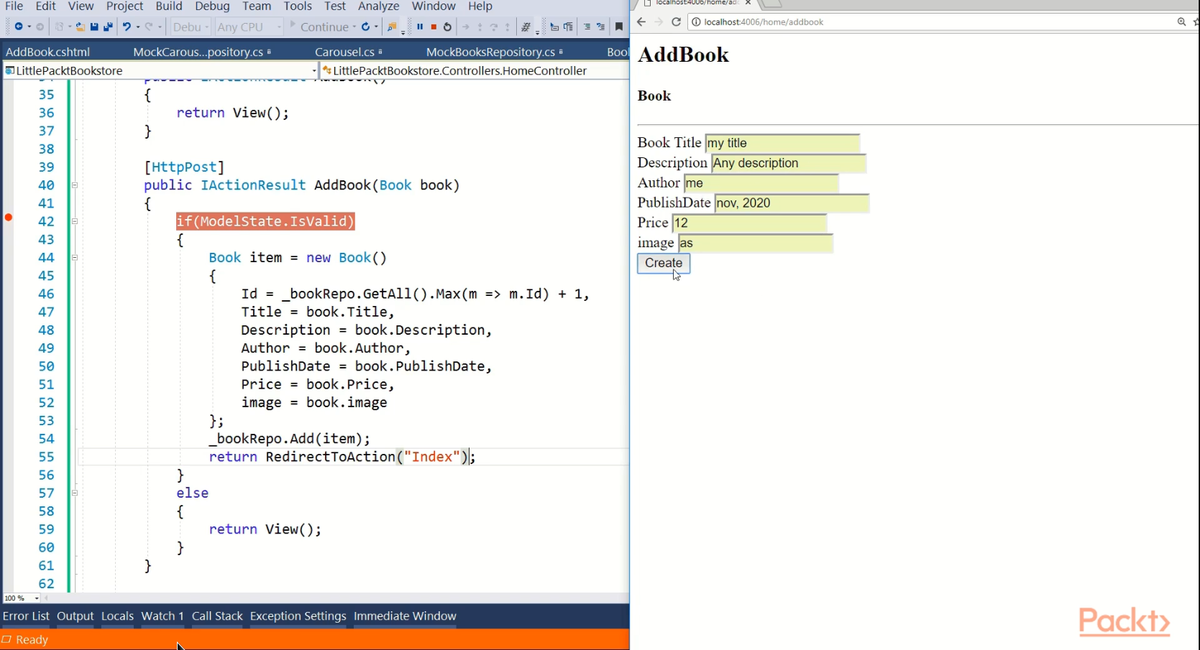Click the Open File toolbar icon
The image size is (1200, 650).
pos(80,27)
